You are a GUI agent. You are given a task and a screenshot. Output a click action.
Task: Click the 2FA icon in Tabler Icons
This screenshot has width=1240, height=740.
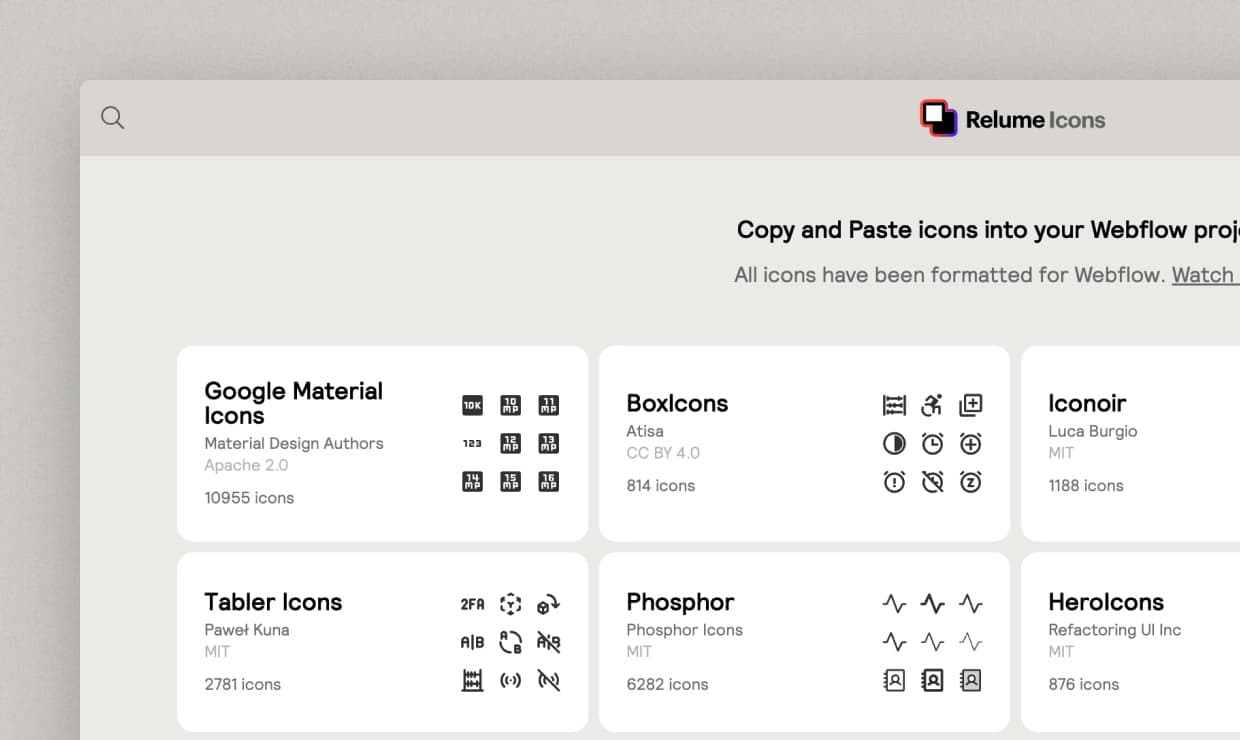pos(471,603)
